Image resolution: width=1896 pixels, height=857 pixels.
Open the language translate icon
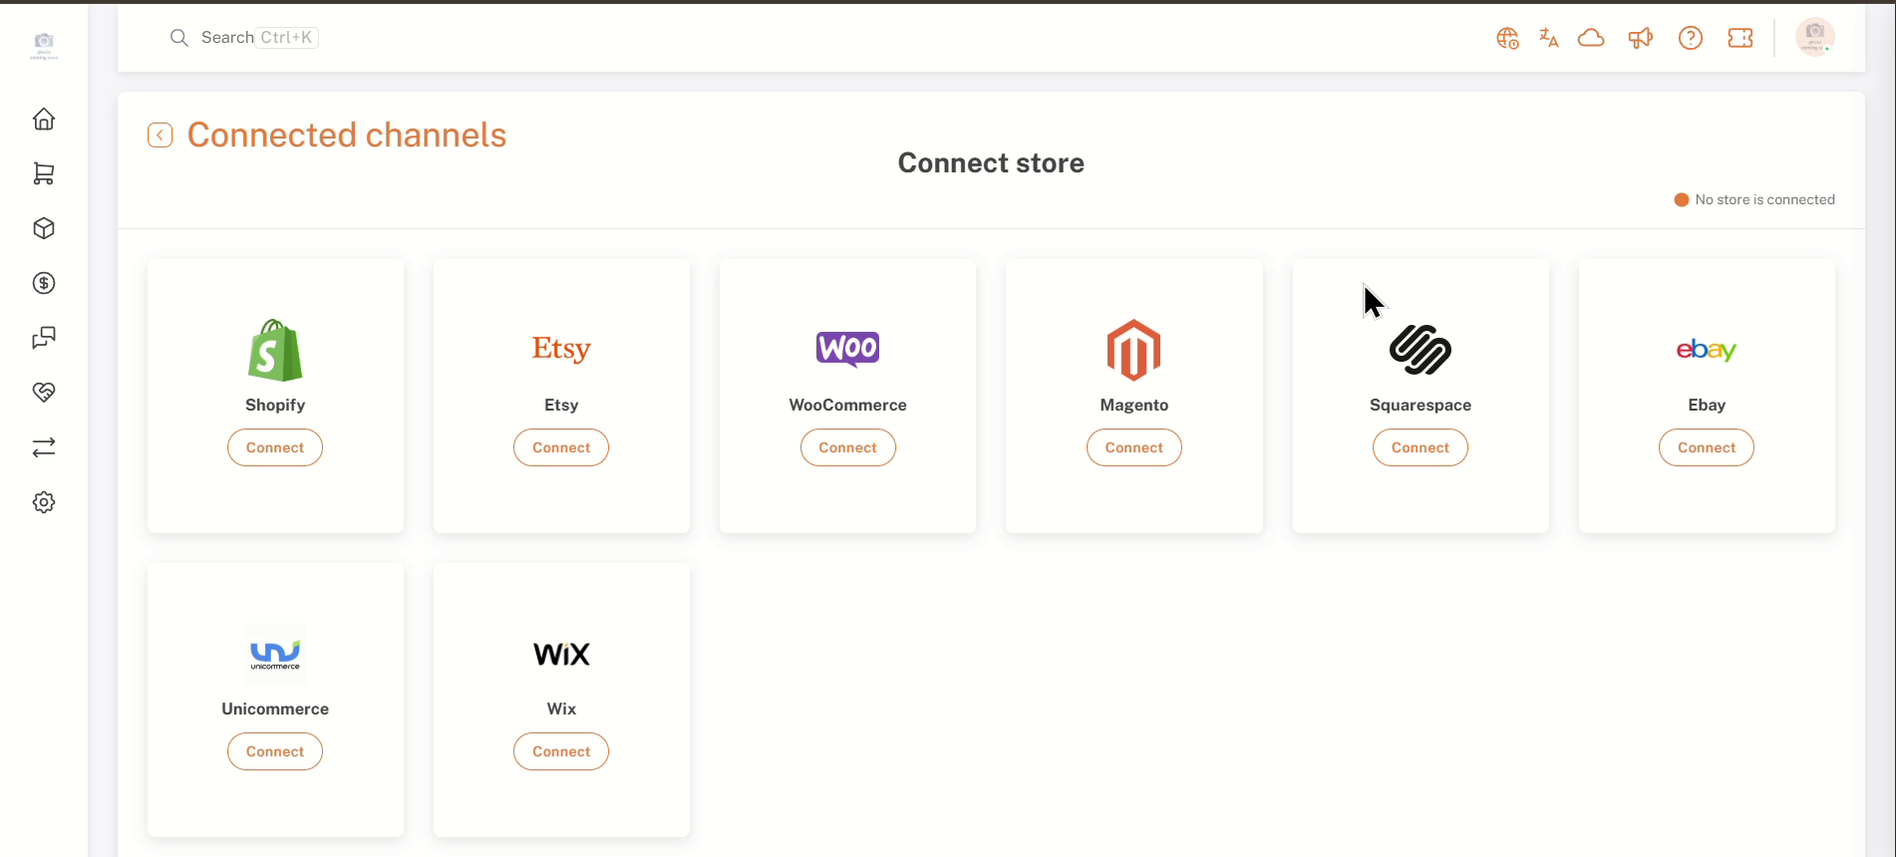tap(1549, 38)
